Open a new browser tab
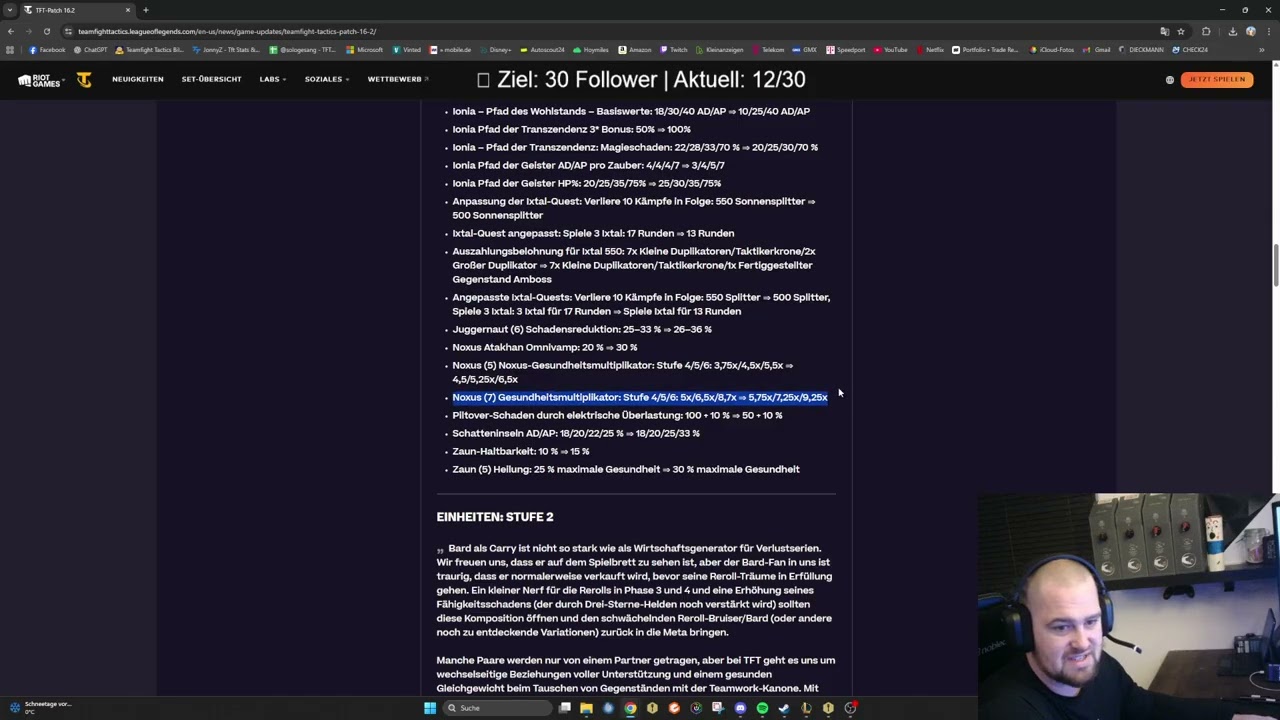 (146, 10)
